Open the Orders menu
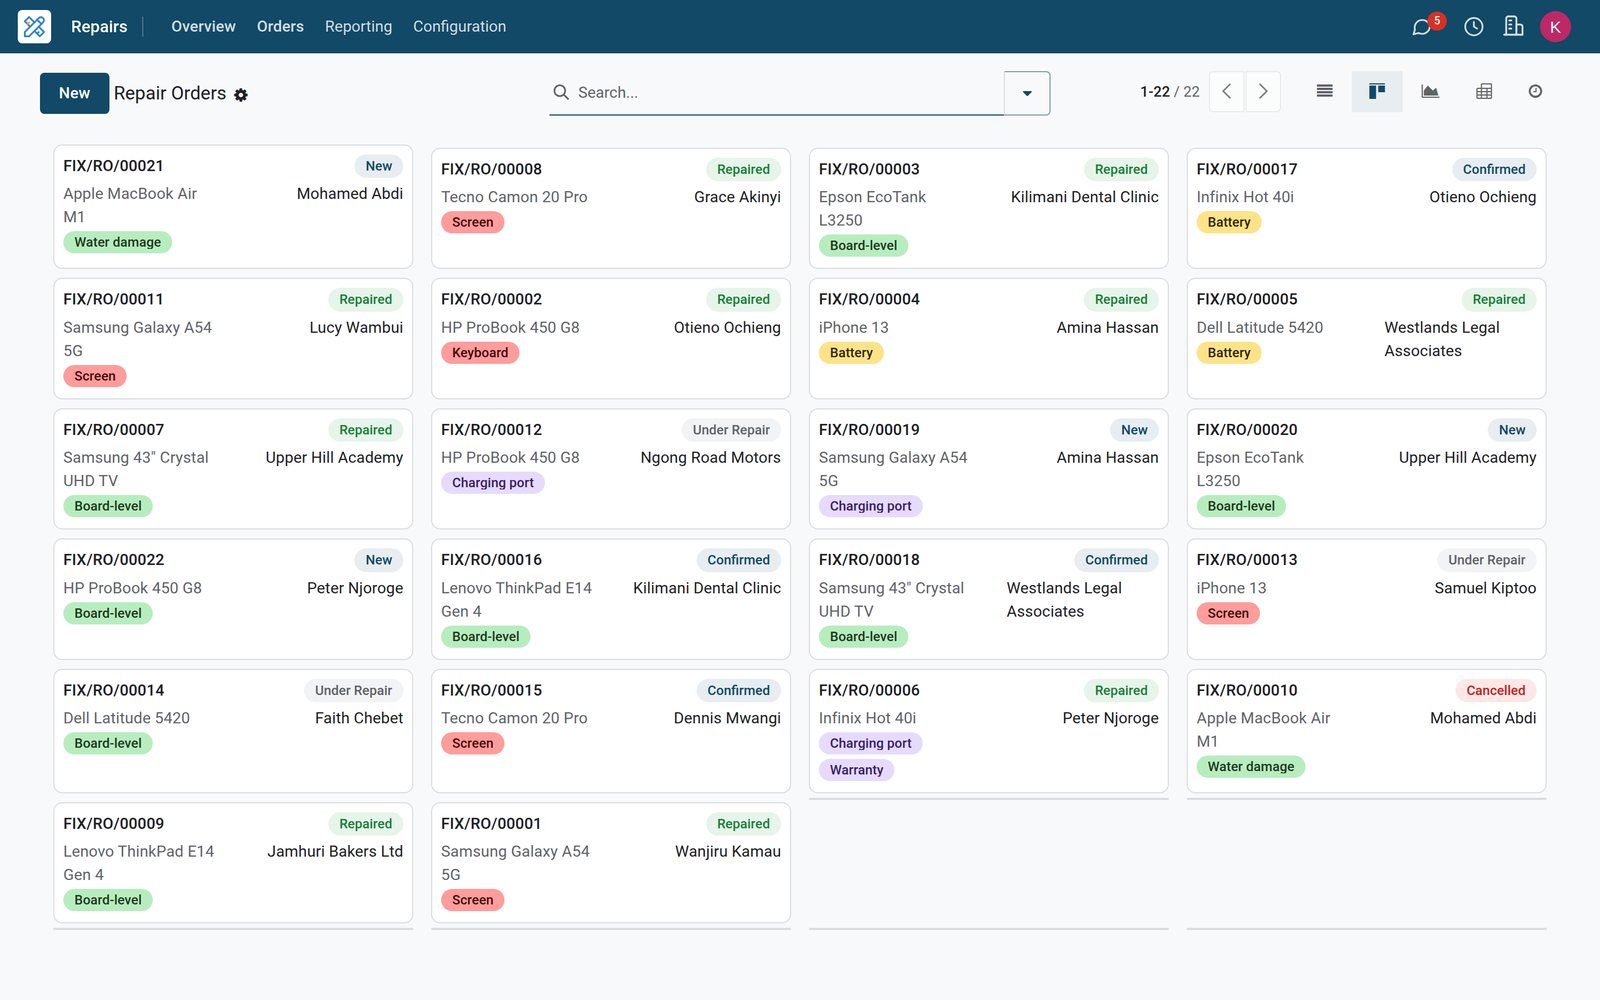 [x=280, y=27]
